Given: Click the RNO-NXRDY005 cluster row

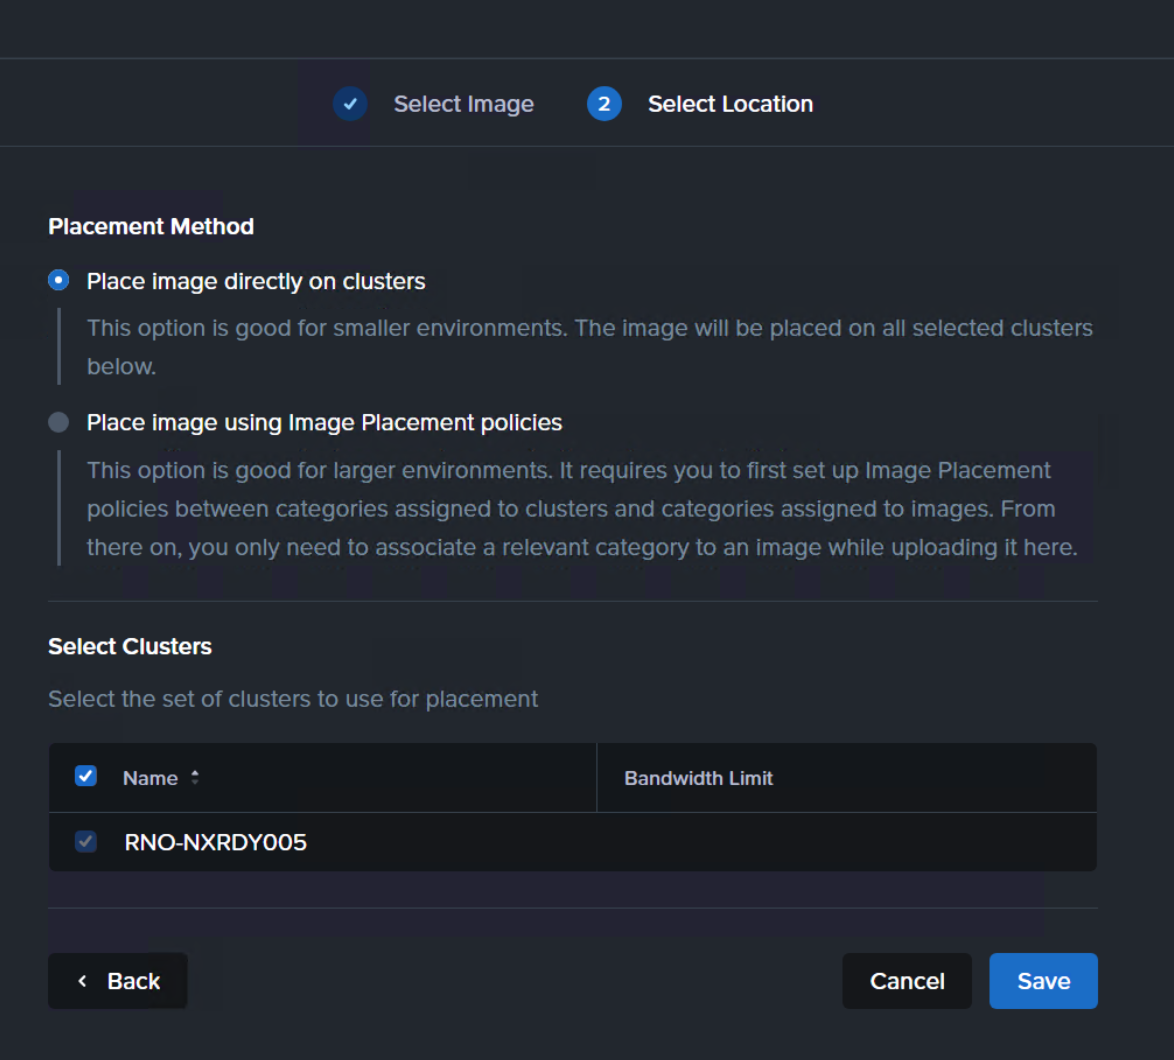Looking at the screenshot, I should click(573, 842).
